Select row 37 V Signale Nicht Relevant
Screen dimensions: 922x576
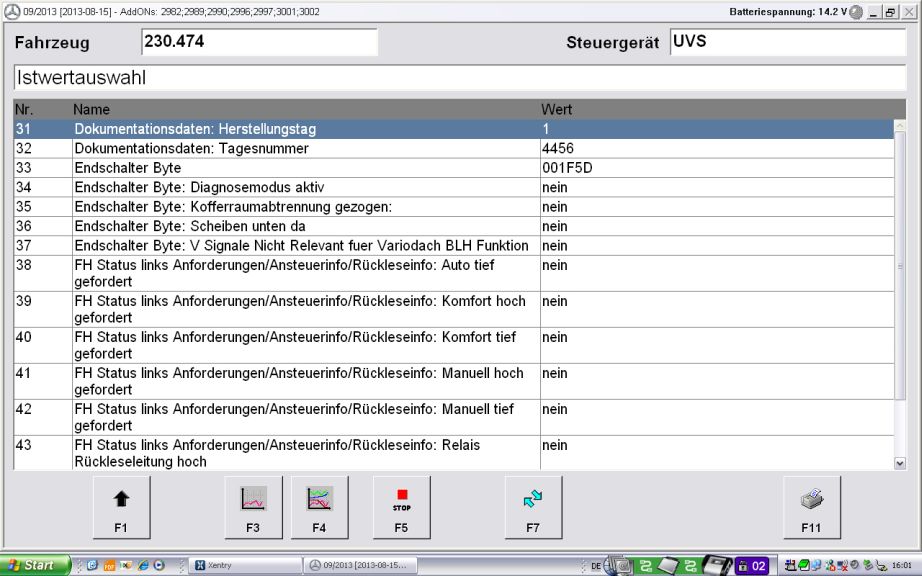coord(454,246)
